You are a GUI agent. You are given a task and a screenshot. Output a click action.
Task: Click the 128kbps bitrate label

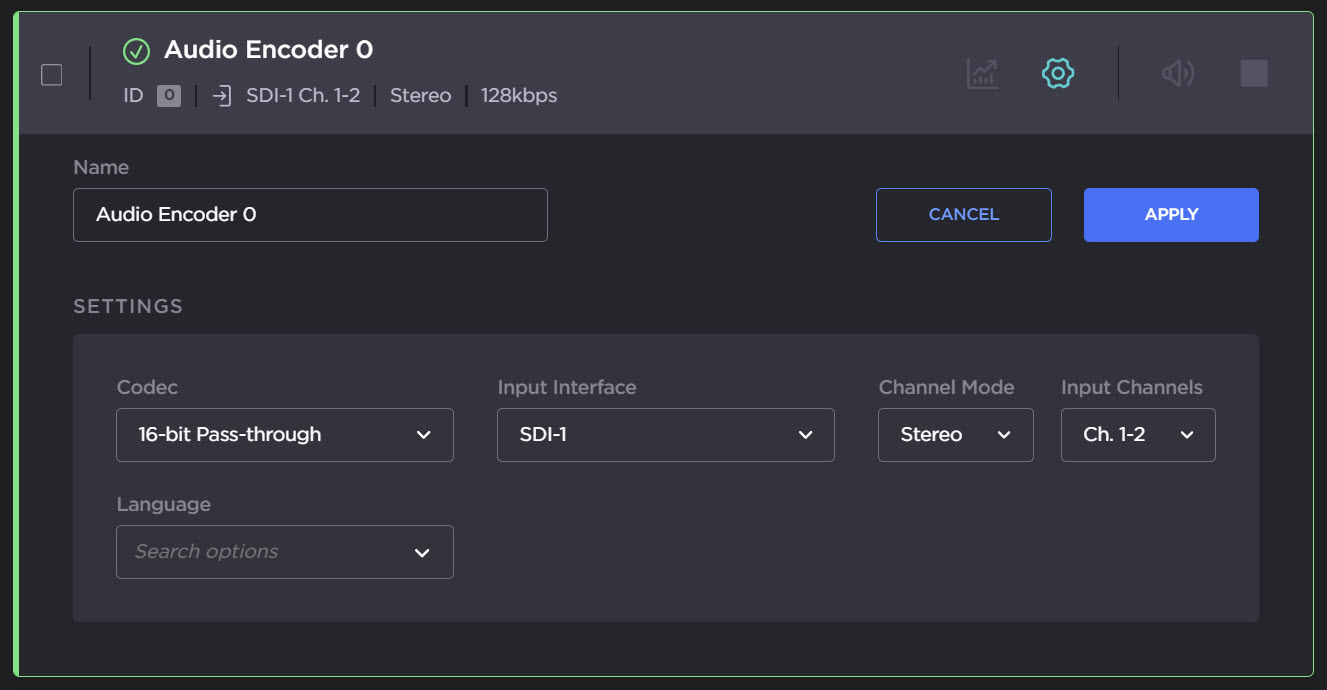tap(519, 96)
